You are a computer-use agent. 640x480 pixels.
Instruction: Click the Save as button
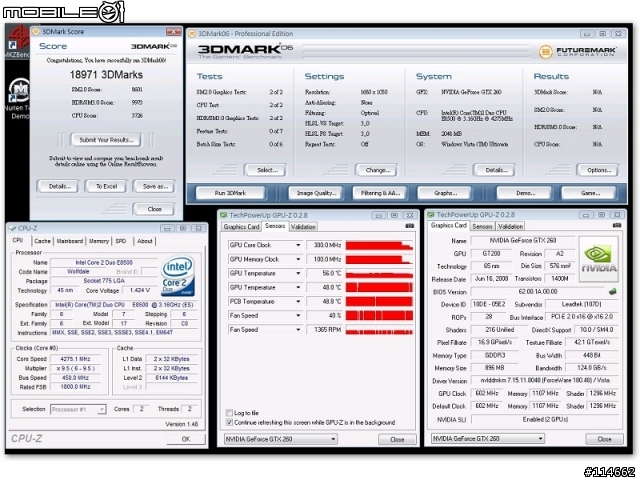click(155, 187)
